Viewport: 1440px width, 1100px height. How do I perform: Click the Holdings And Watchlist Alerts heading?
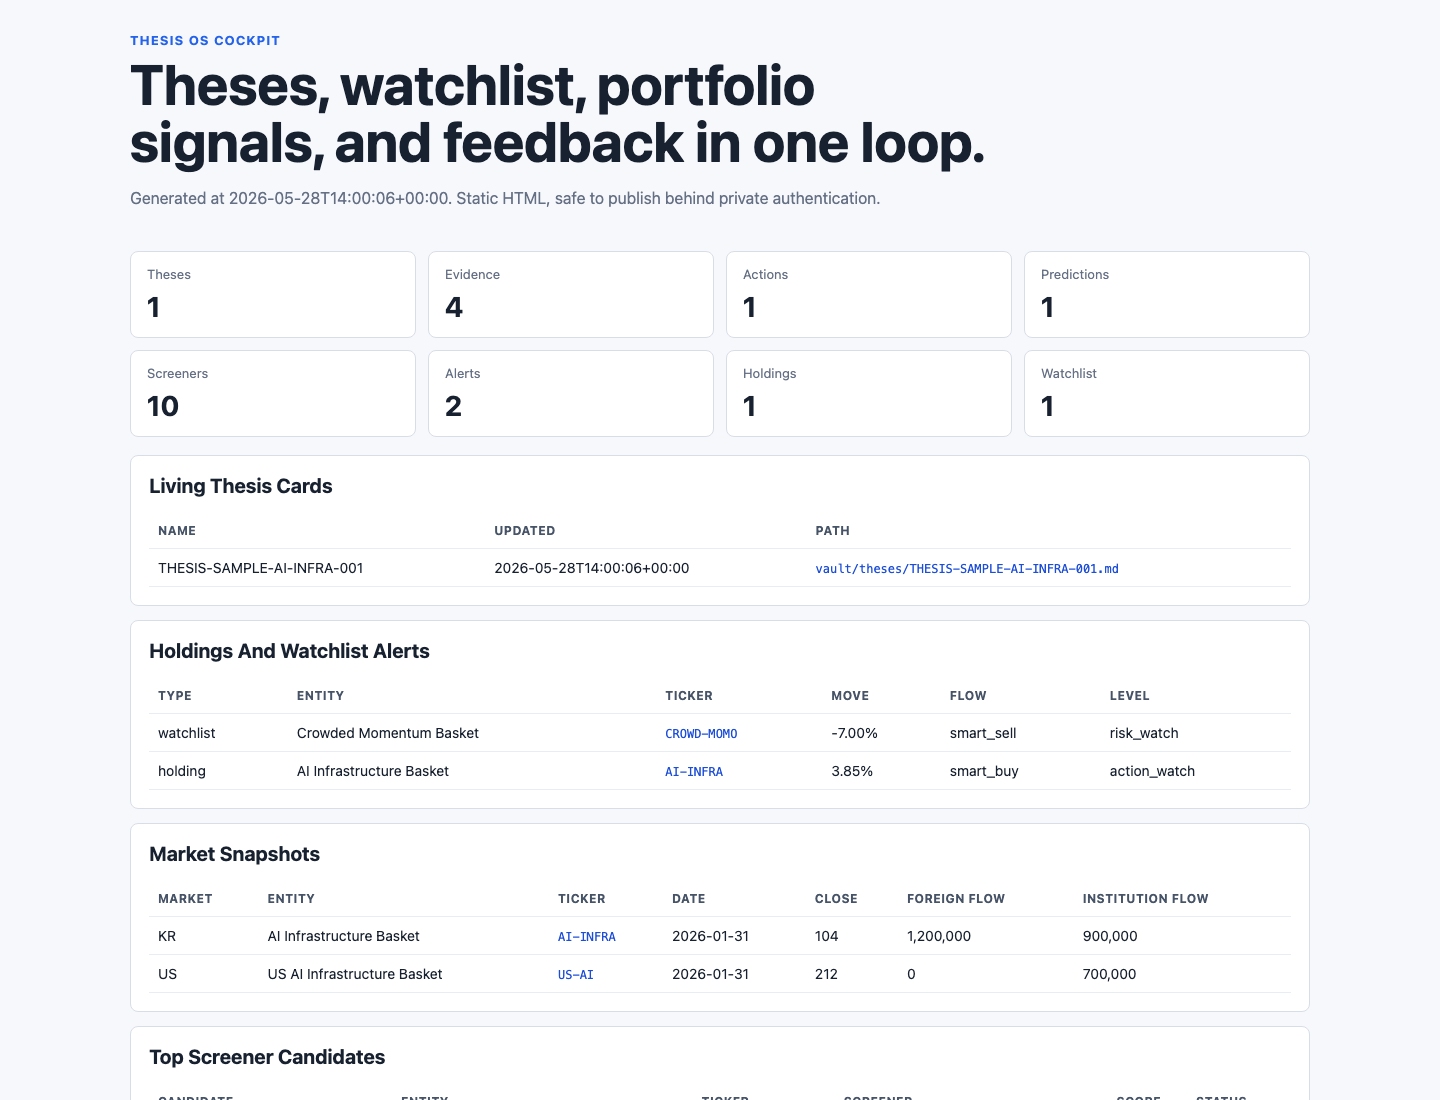pos(289,651)
